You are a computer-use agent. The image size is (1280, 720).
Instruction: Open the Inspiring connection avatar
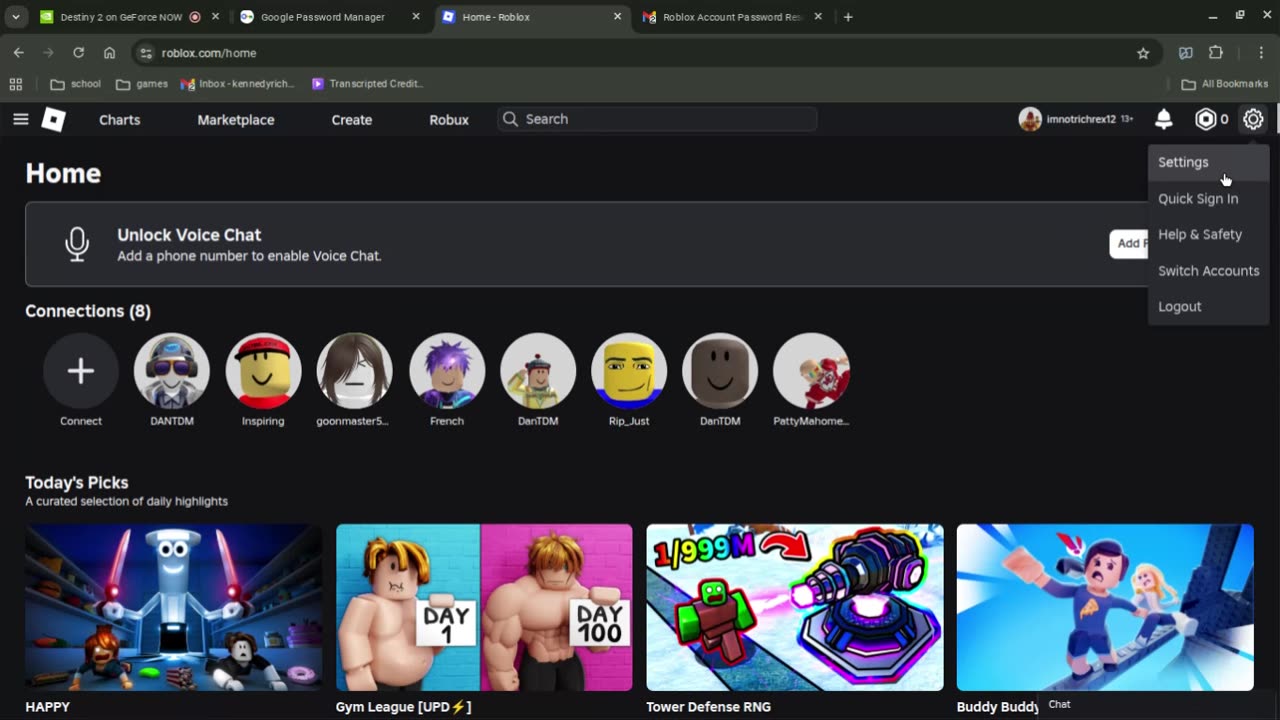pos(263,371)
